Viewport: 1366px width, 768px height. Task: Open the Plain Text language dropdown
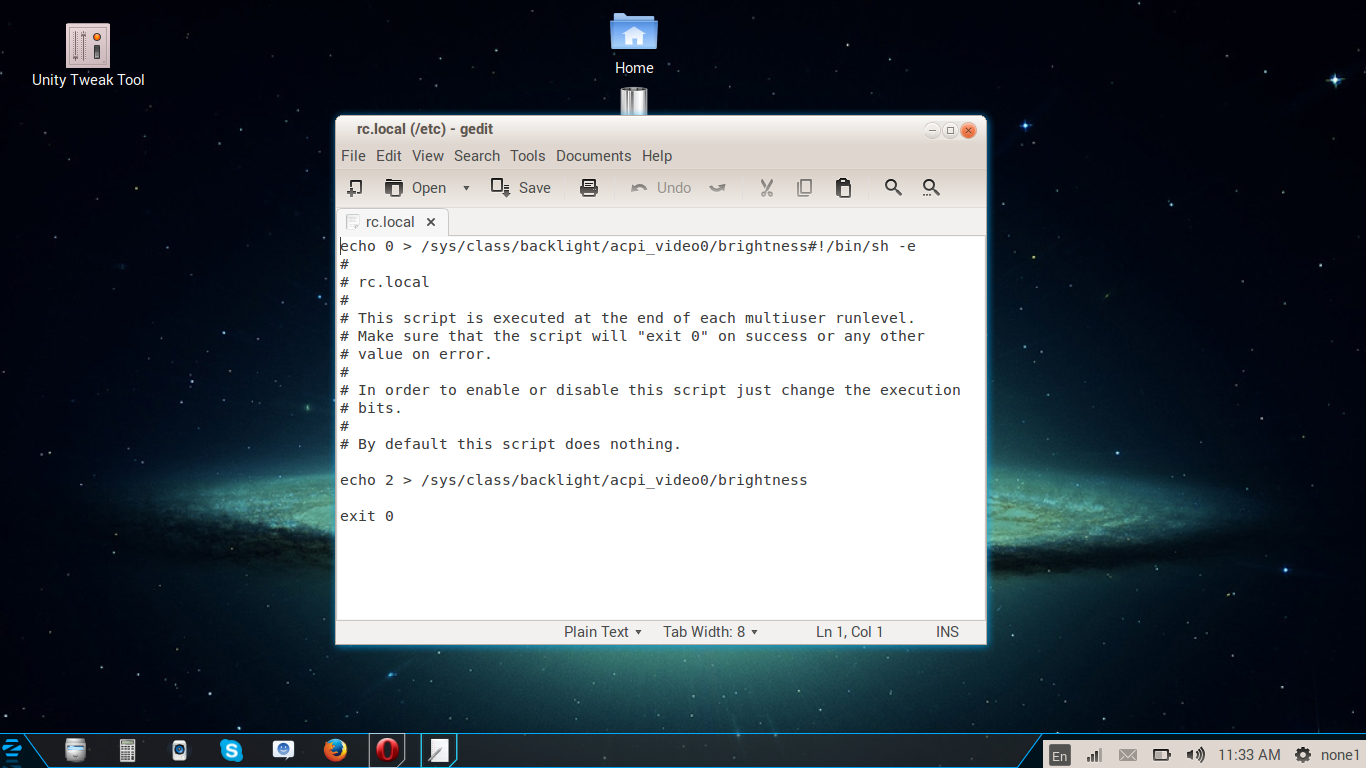[603, 632]
